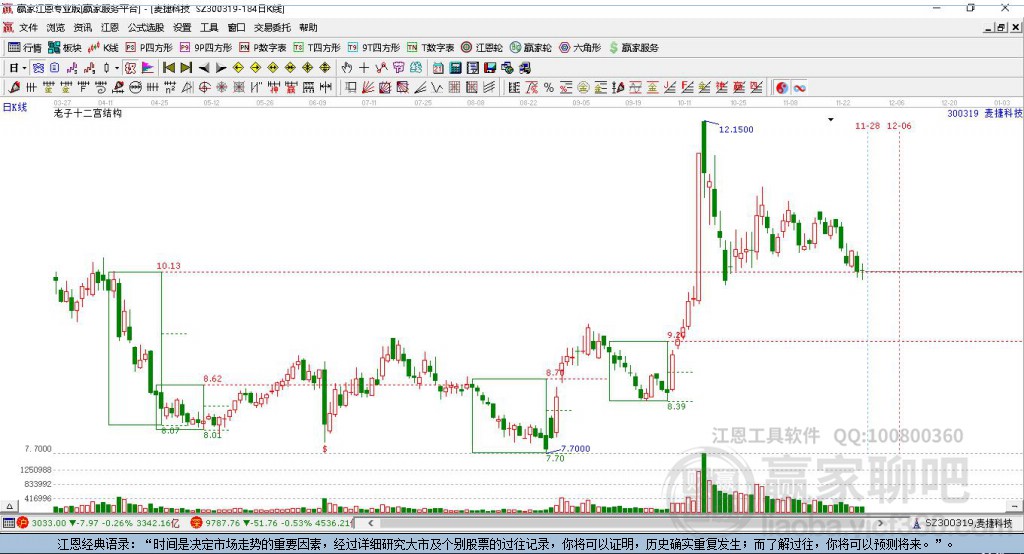This screenshot has height=554, width=1024.
Task: Select the 12-06 date marker
Action: 899,125
